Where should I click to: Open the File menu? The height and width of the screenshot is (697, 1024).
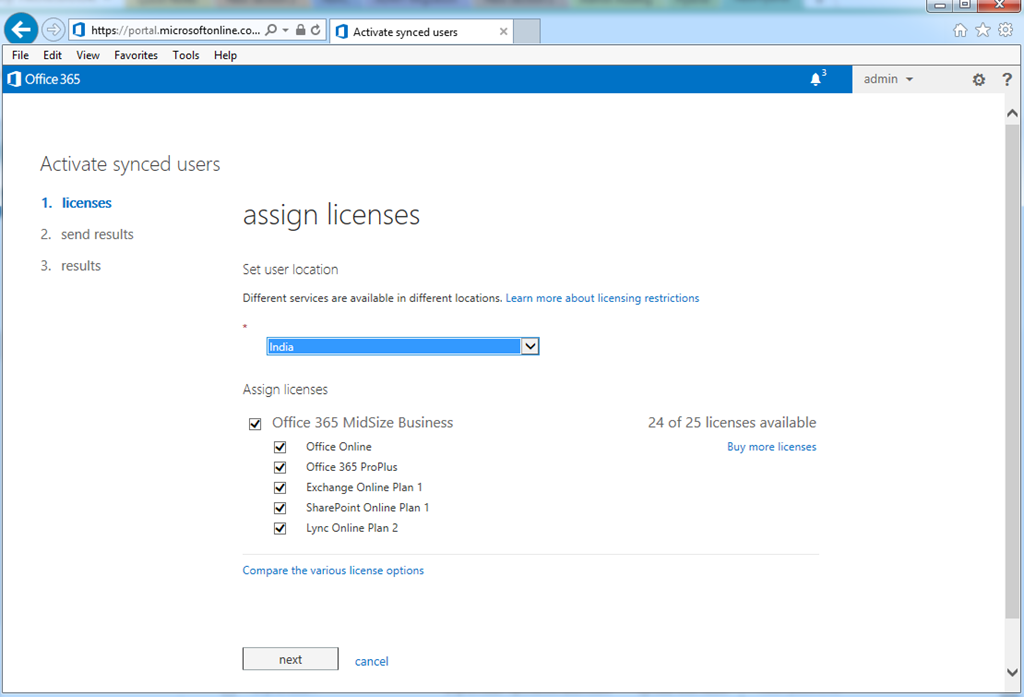tap(20, 55)
